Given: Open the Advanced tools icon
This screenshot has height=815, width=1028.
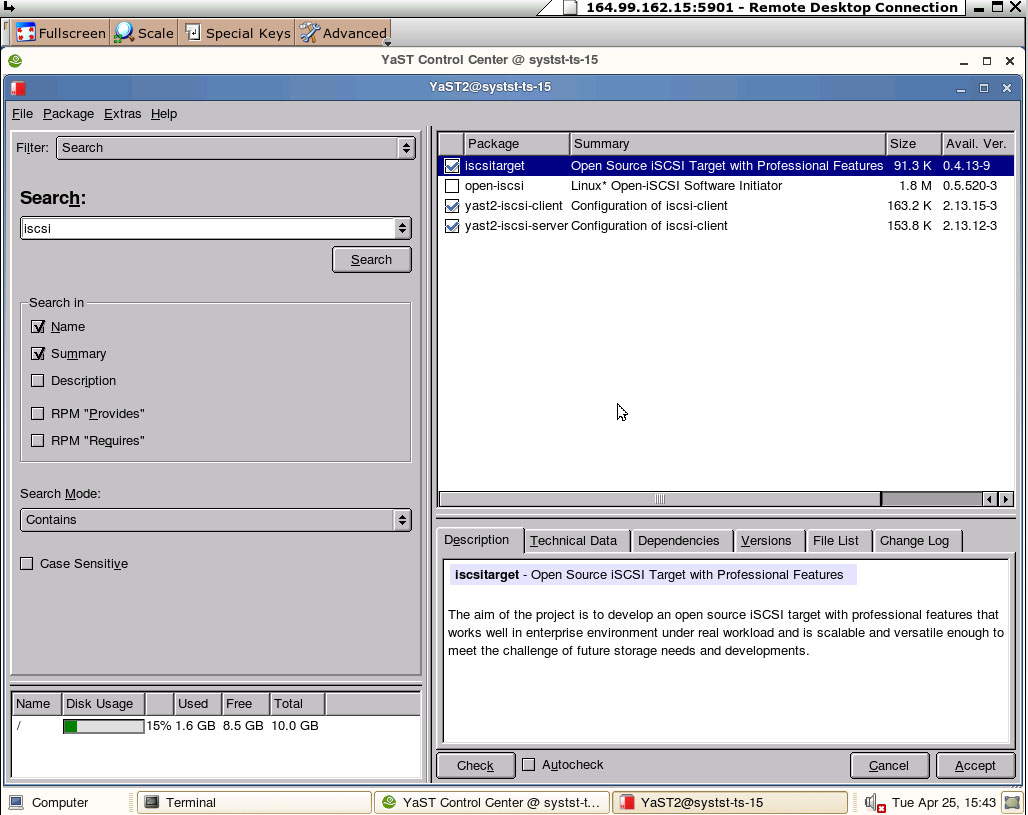Looking at the screenshot, I should click(309, 33).
